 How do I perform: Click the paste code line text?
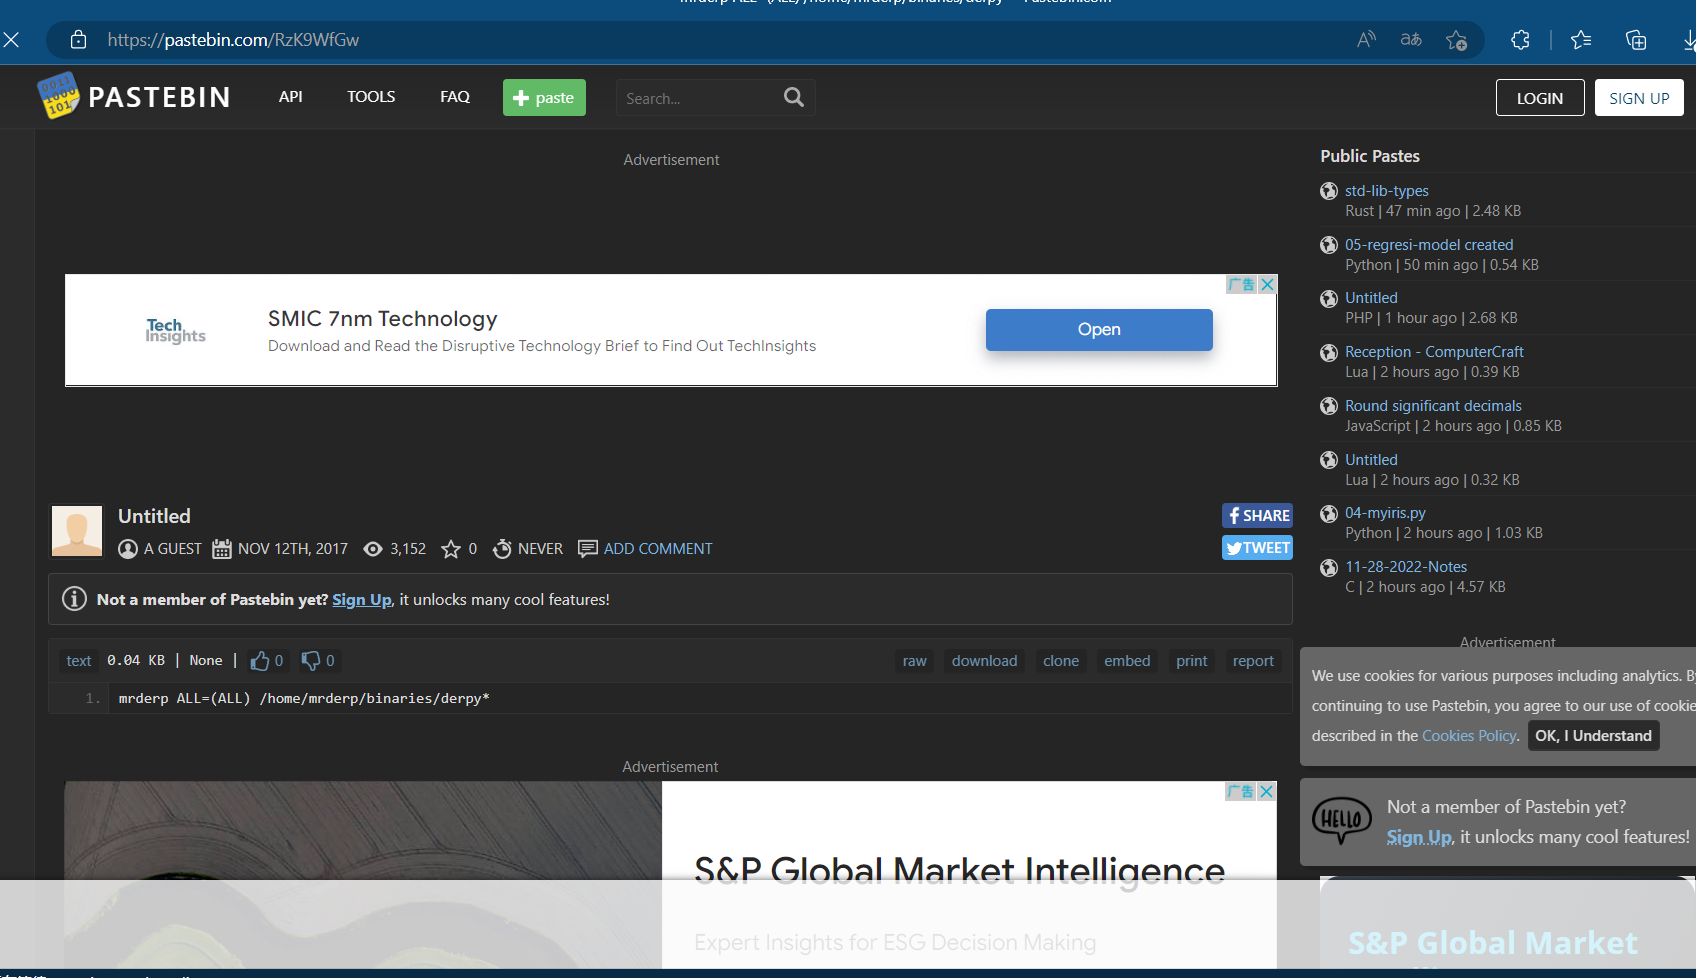pos(304,698)
